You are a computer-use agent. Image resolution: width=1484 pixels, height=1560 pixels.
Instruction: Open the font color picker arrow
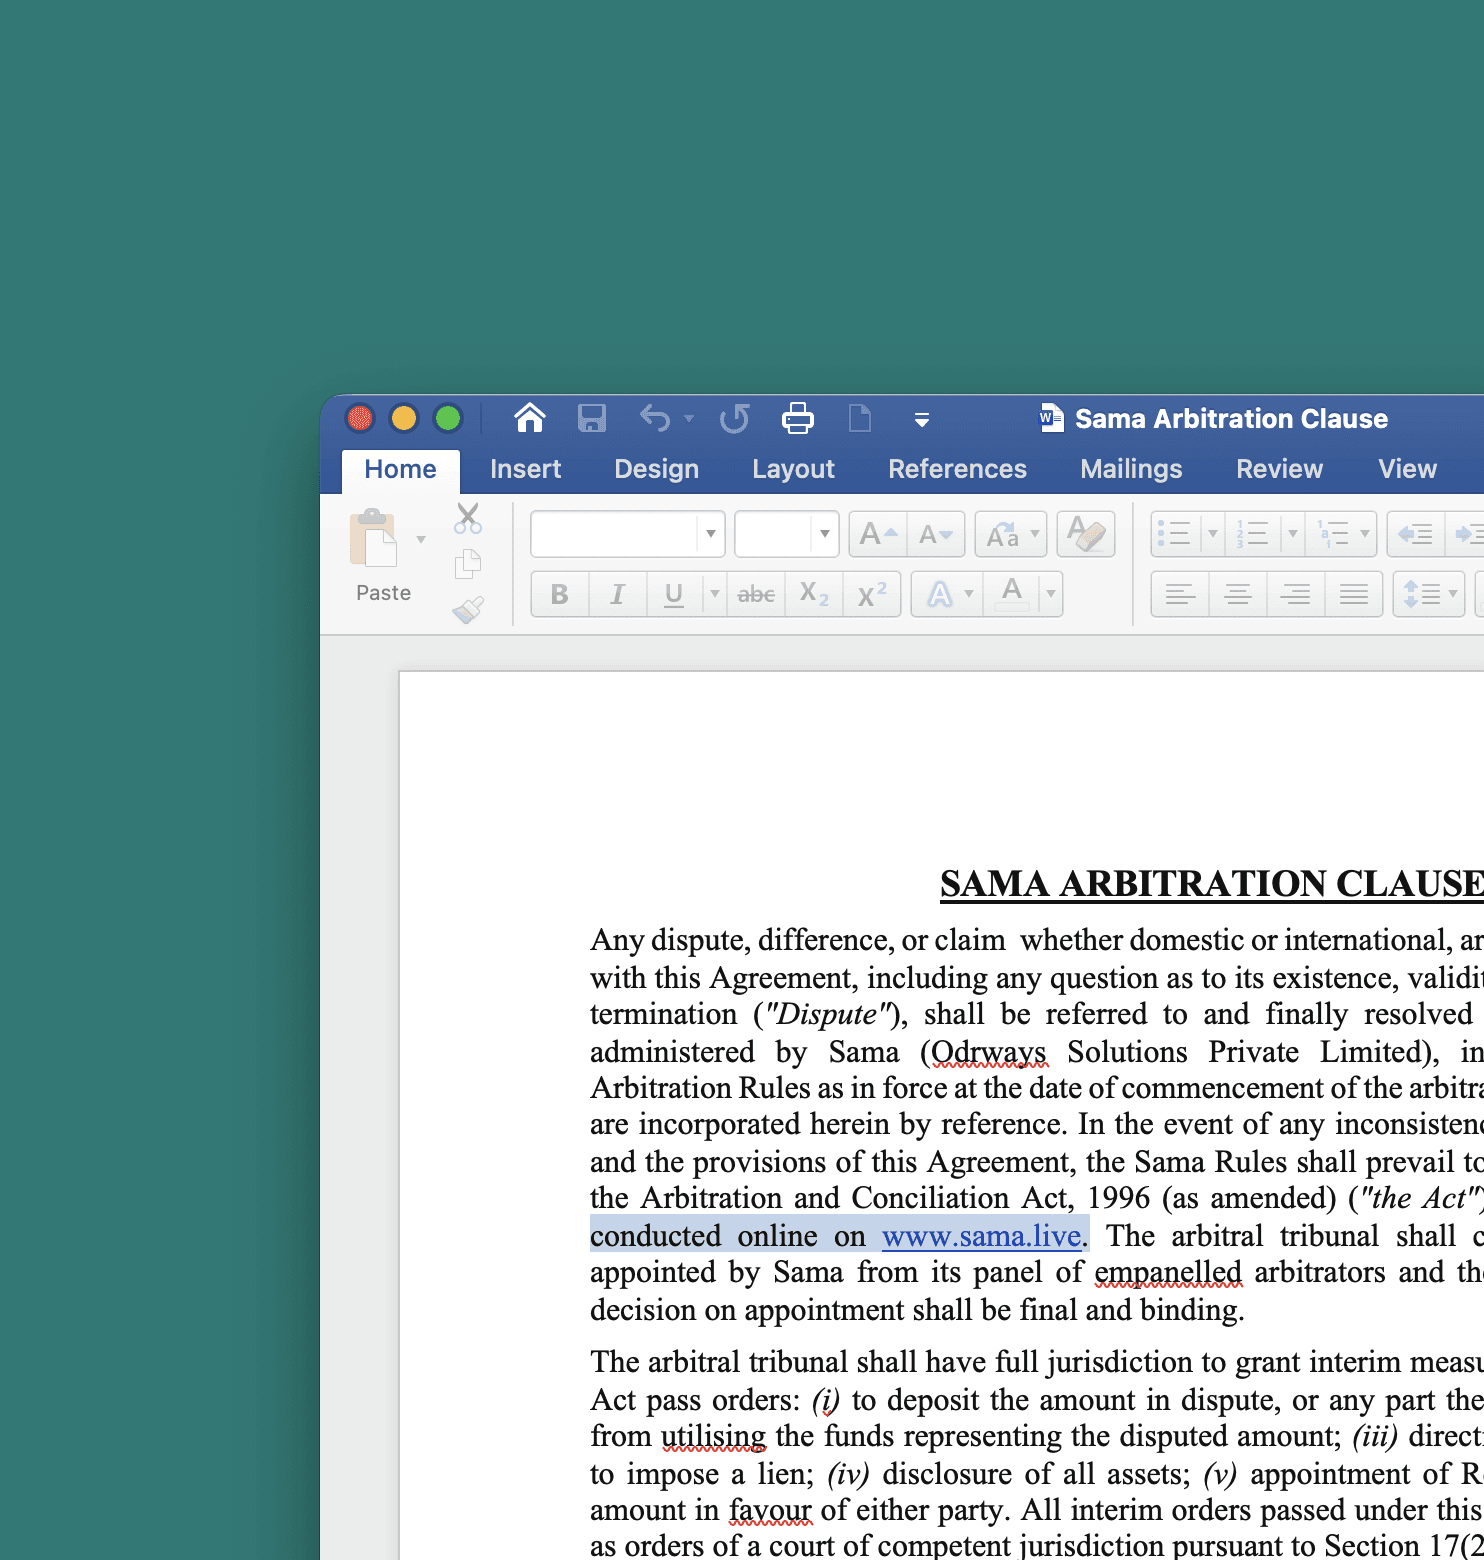click(1051, 595)
